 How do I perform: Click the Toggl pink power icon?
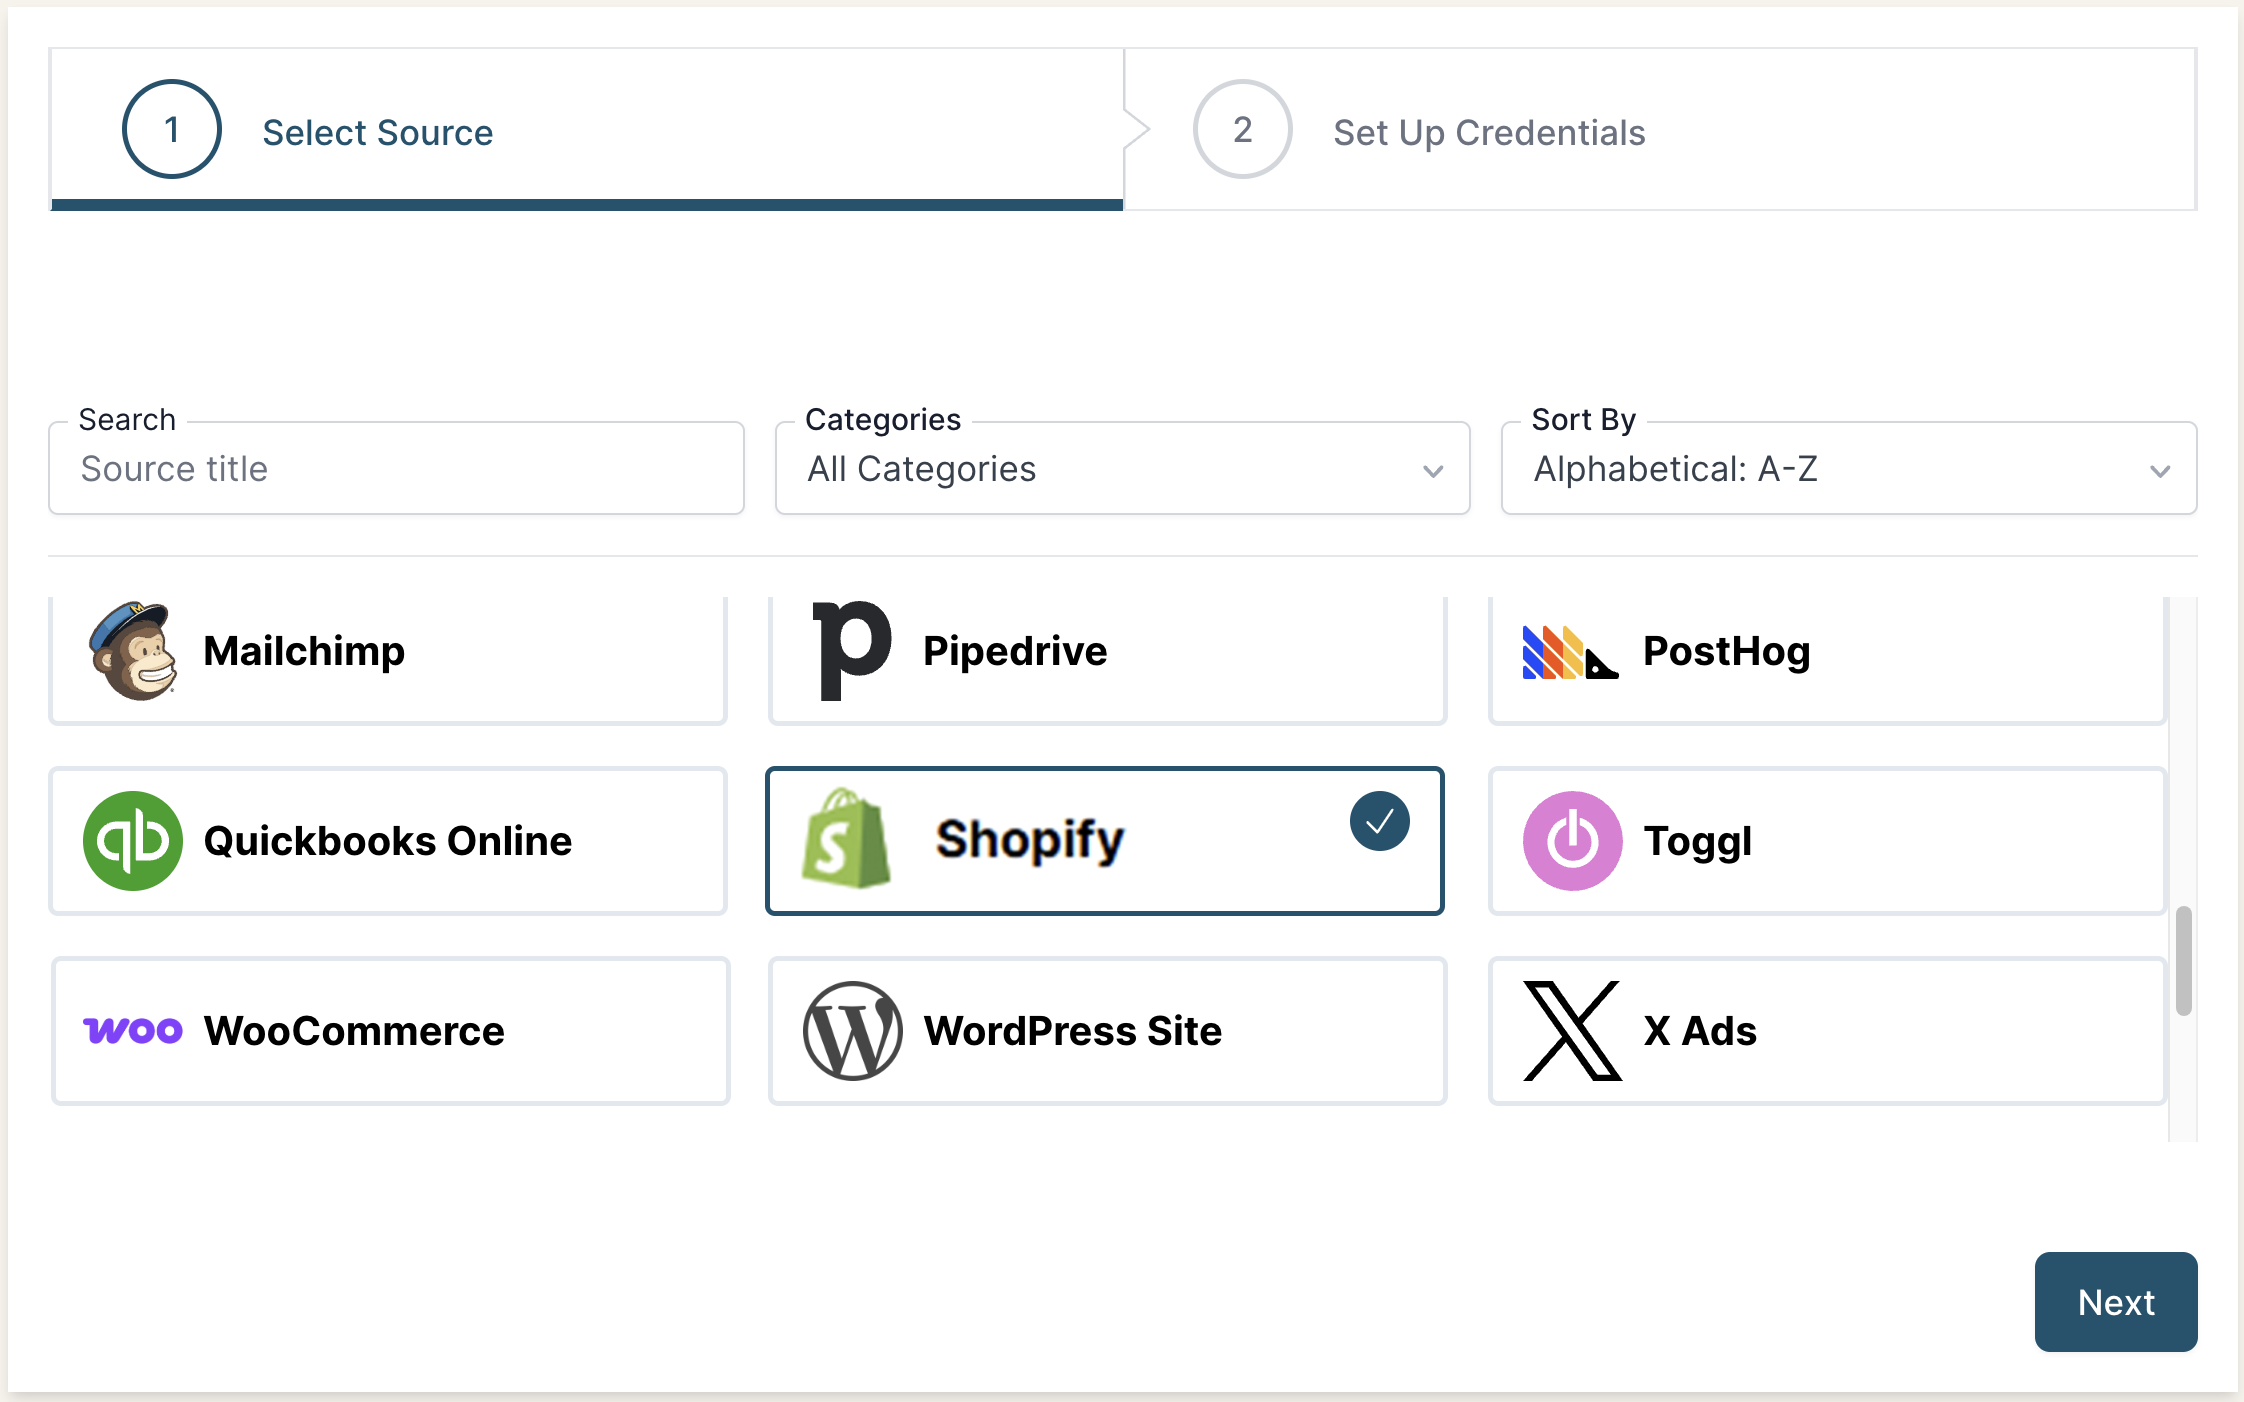1572,841
